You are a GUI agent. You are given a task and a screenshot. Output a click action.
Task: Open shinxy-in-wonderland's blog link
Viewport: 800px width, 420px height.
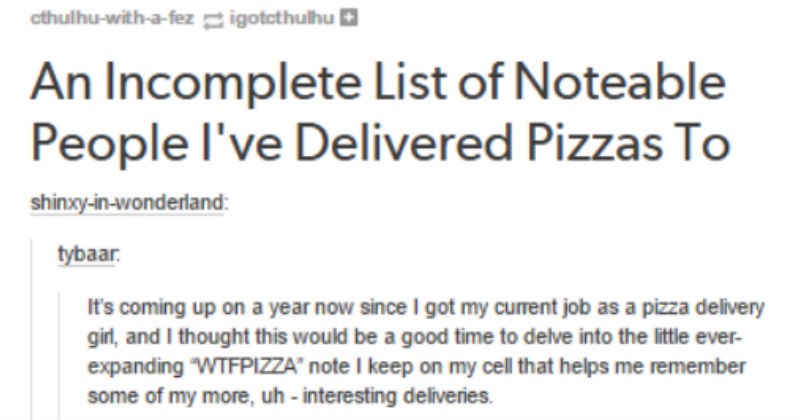click(x=127, y=203)
